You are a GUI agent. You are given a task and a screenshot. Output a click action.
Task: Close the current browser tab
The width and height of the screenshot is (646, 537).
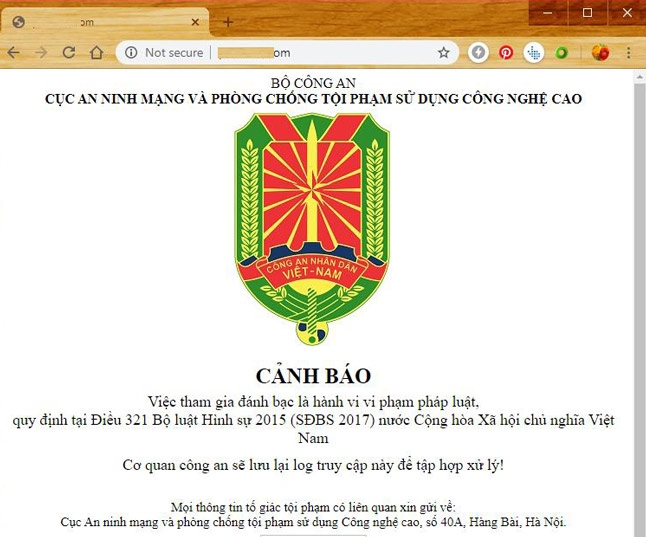coord(195,22)
